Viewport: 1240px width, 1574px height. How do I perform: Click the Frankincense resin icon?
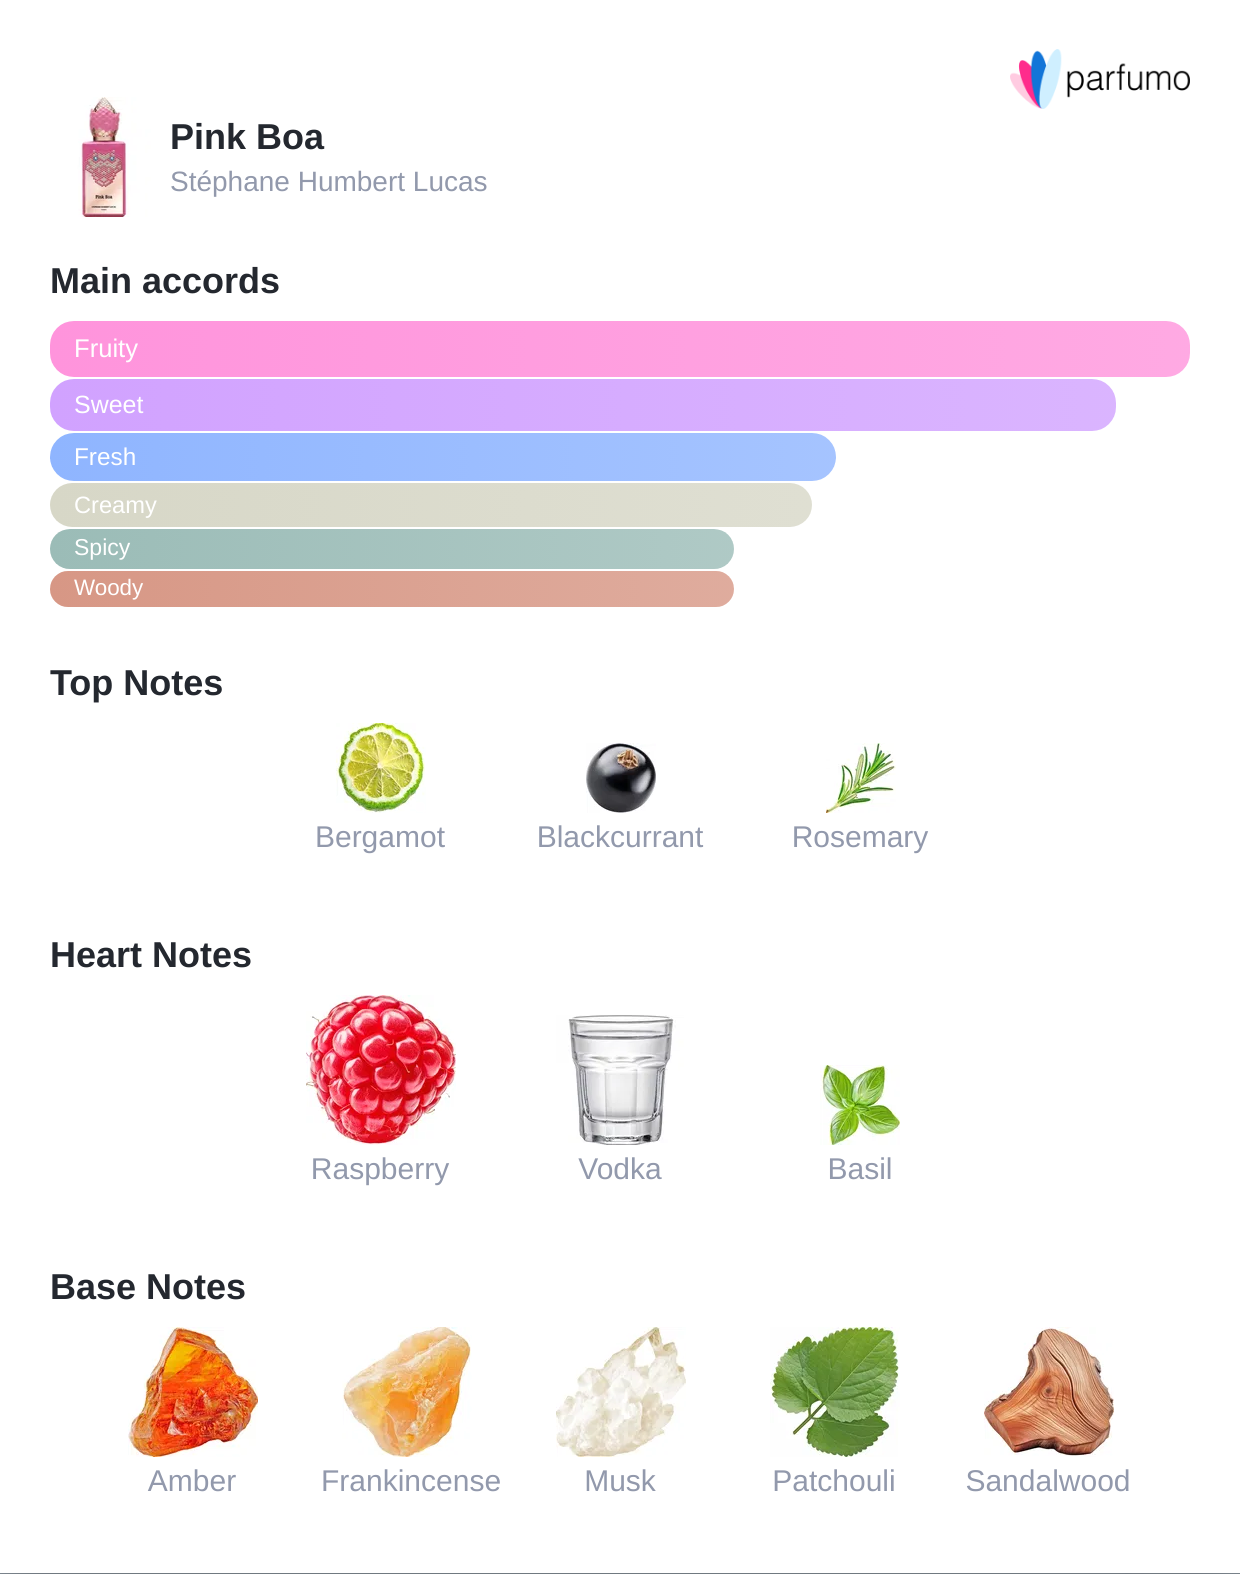408,1391
